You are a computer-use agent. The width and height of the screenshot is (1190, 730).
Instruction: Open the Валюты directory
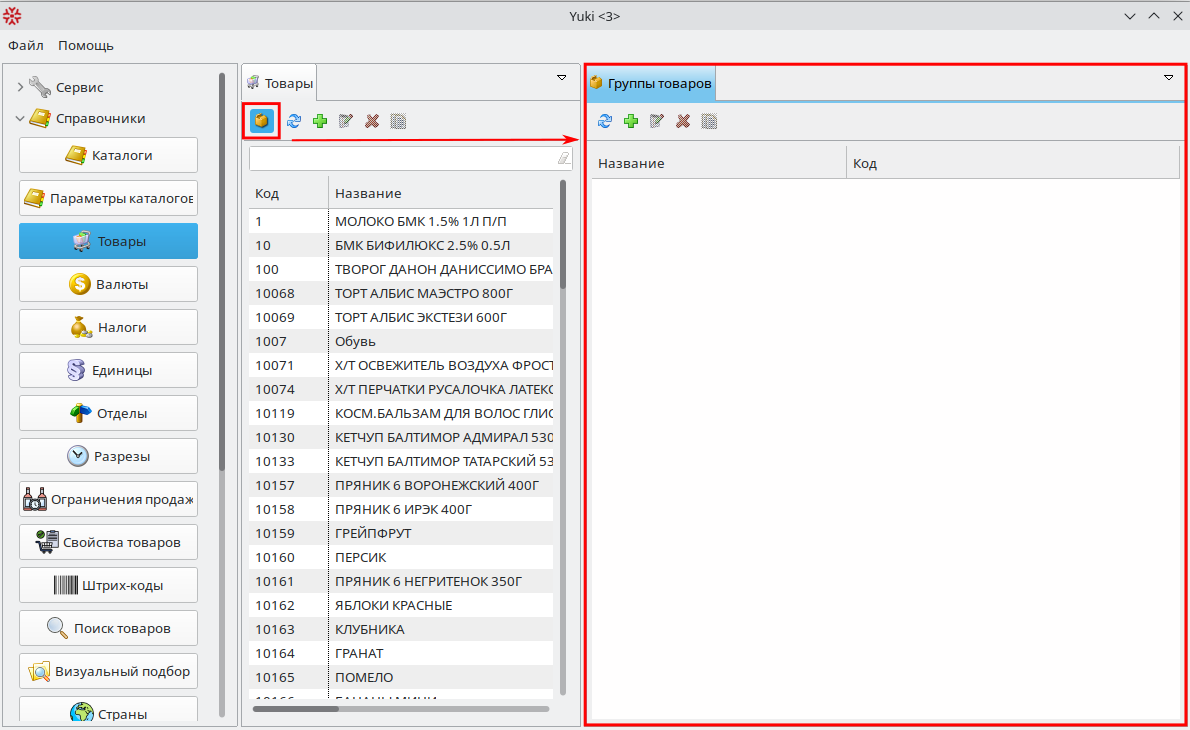[108, 284]
